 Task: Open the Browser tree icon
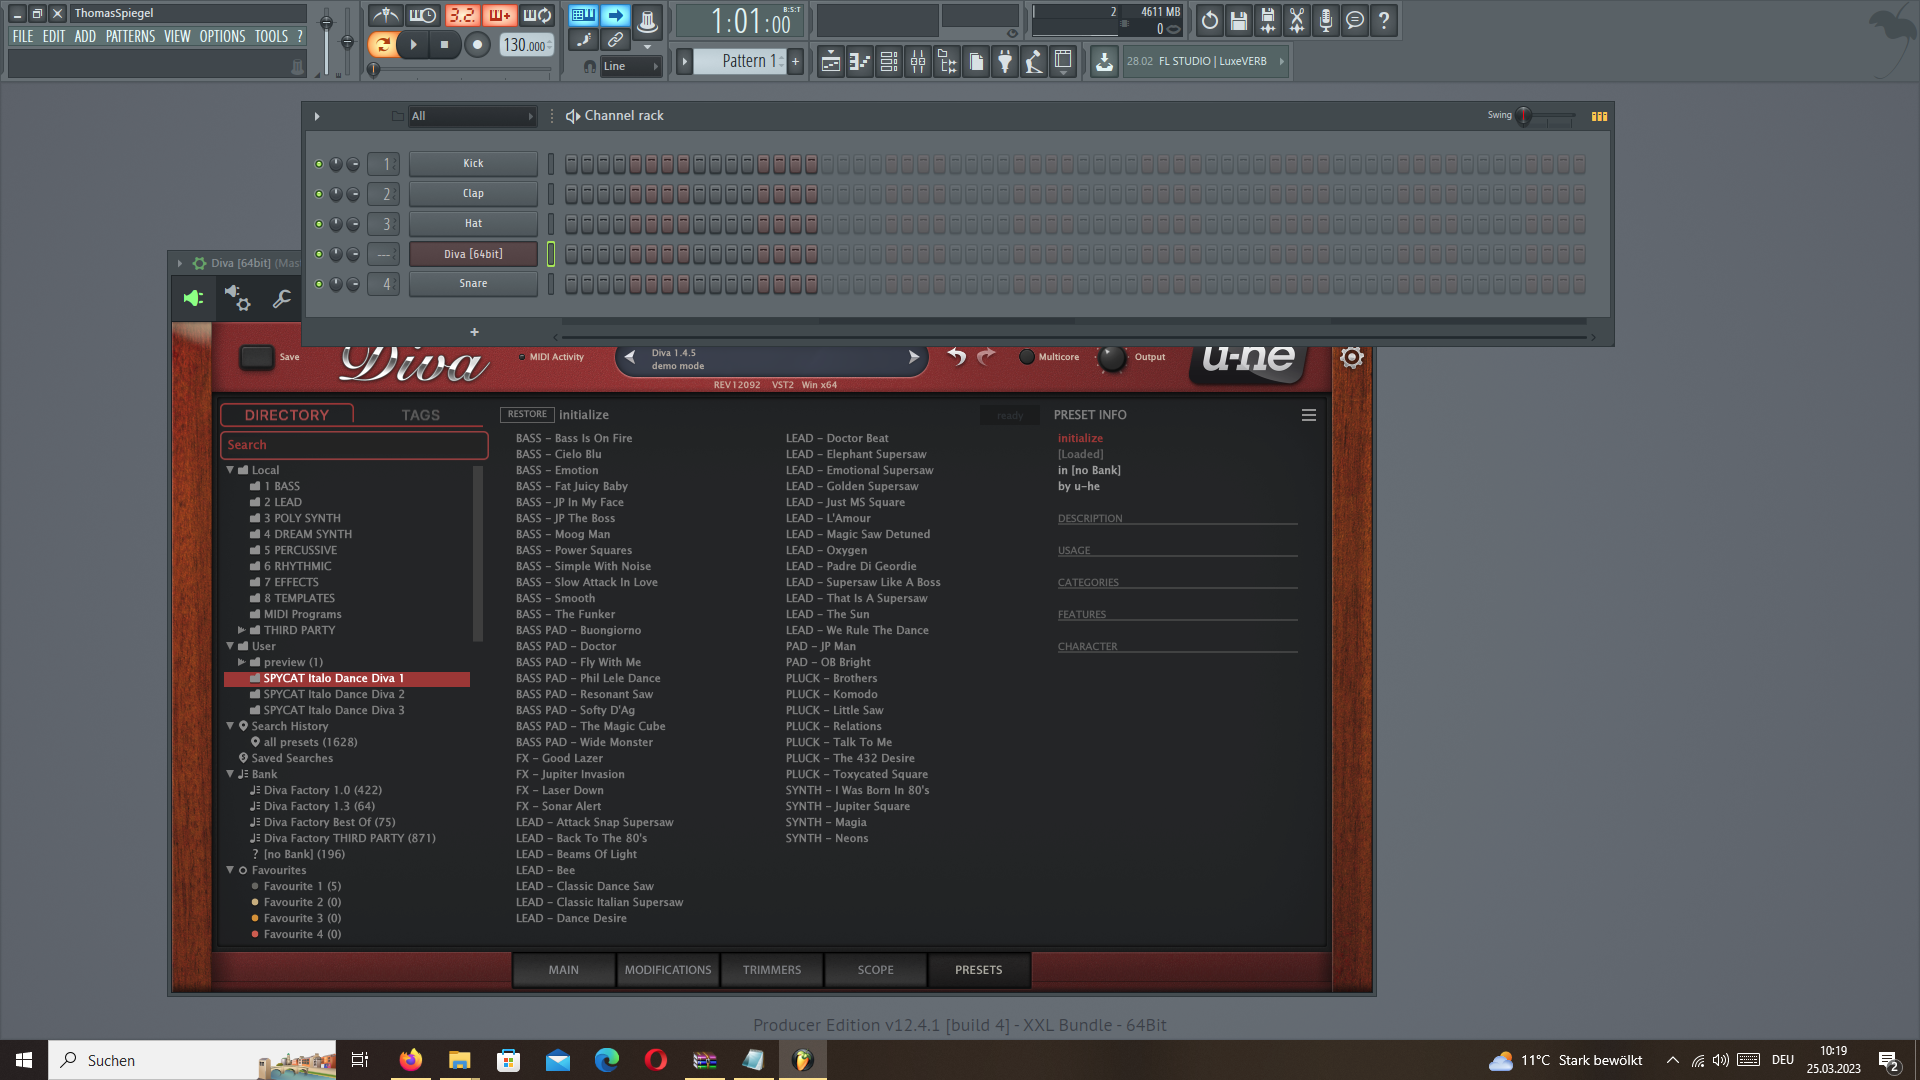(947, 62)
